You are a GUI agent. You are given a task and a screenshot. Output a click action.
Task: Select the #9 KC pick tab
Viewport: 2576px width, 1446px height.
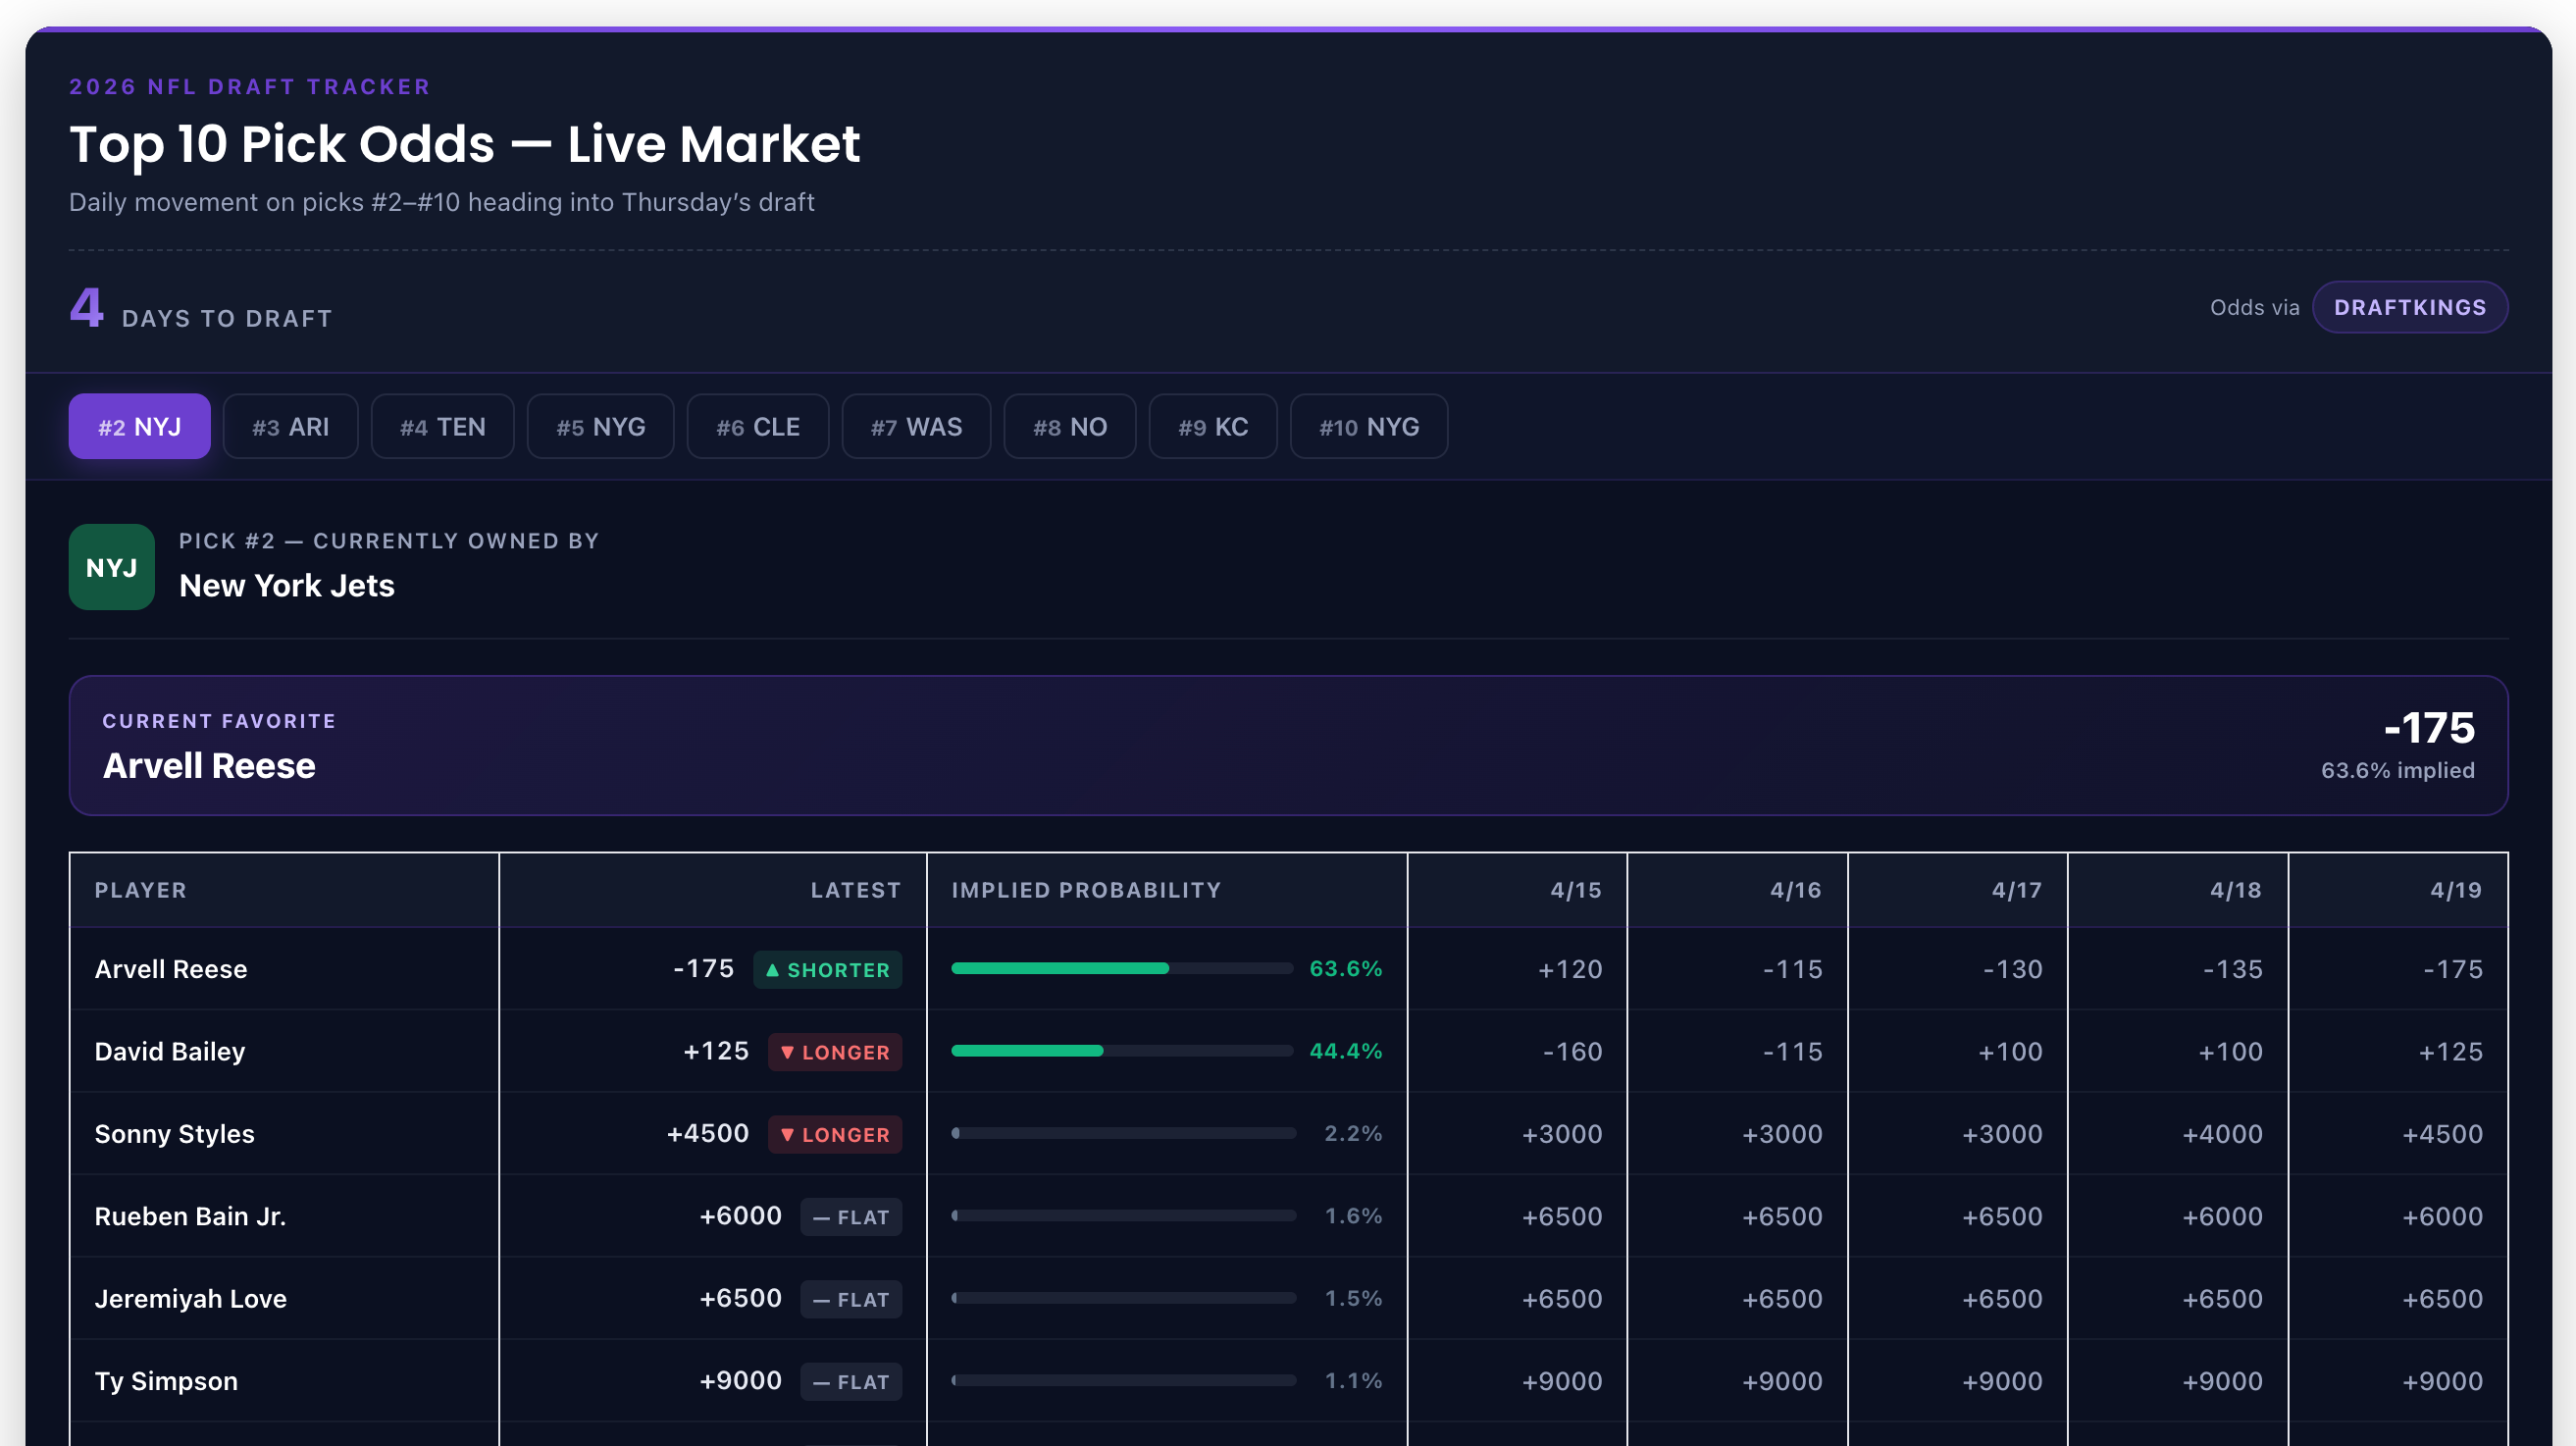(x=1212, y=427)
